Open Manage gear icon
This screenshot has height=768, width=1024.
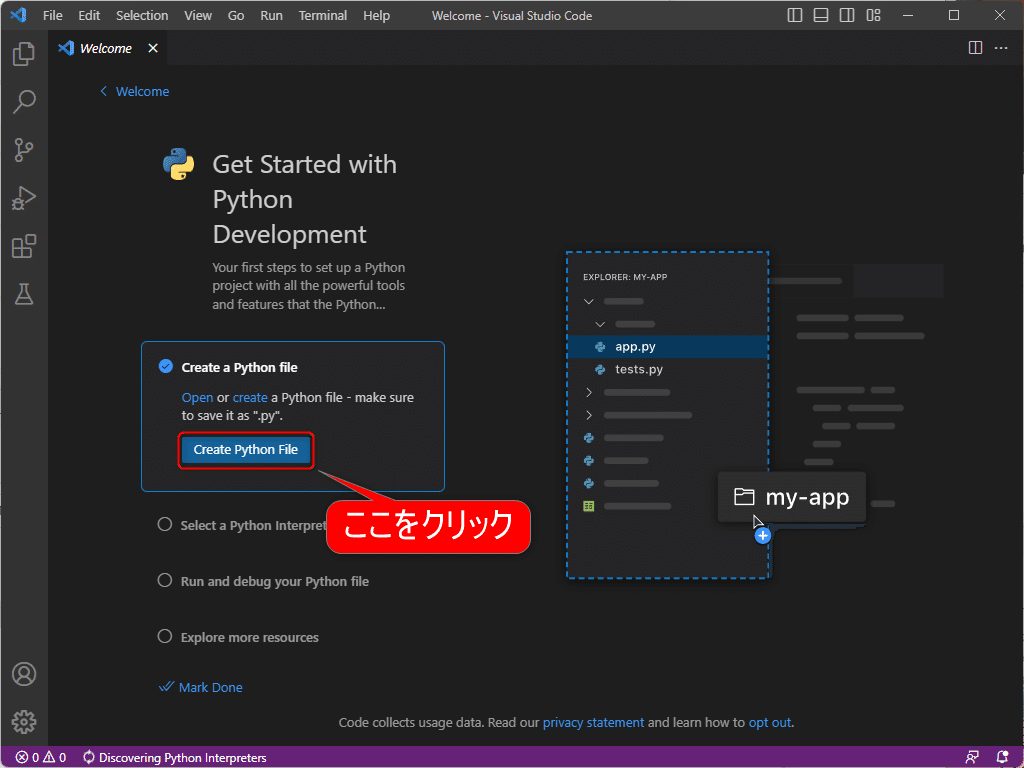[x=24, y=722]
